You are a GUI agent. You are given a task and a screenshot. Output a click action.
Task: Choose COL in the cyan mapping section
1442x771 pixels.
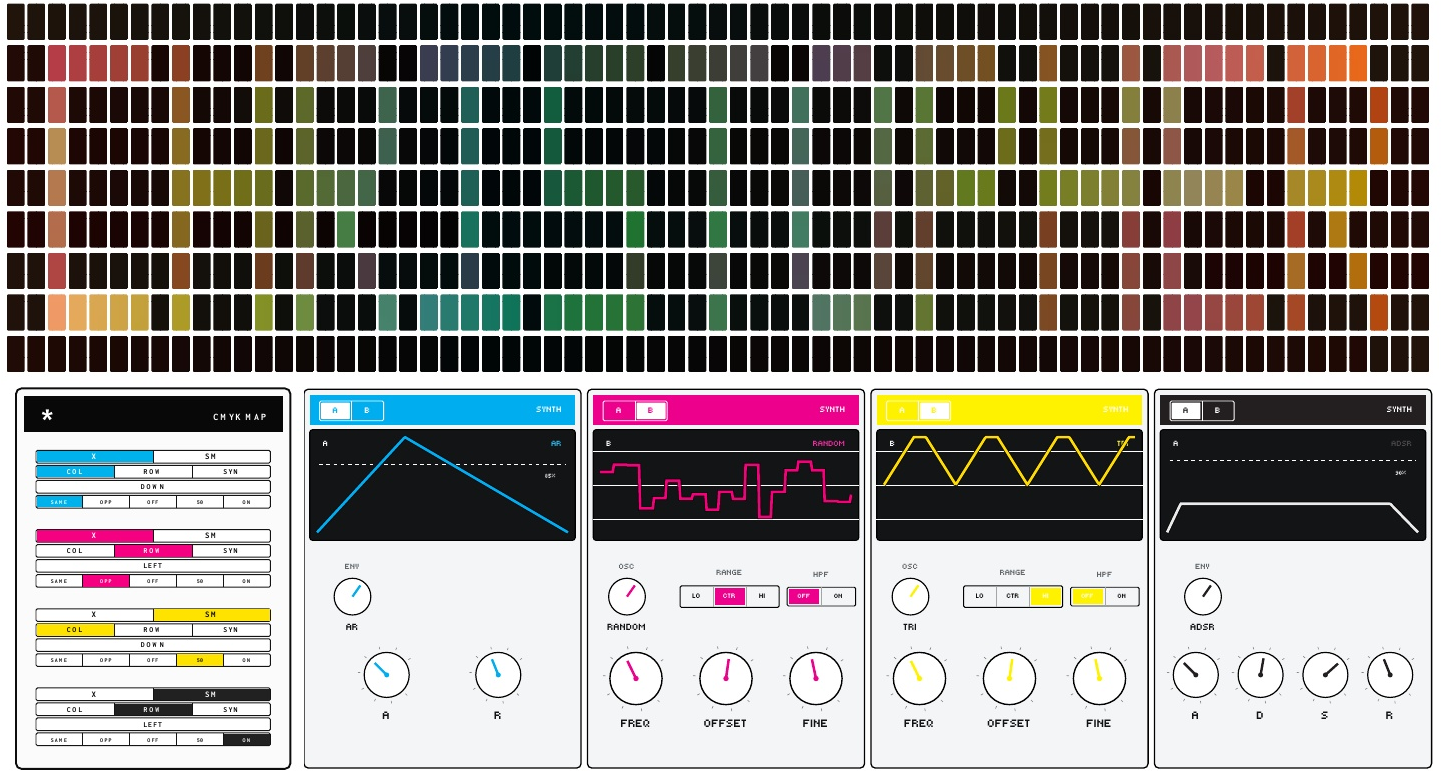(x=75, y=471)
